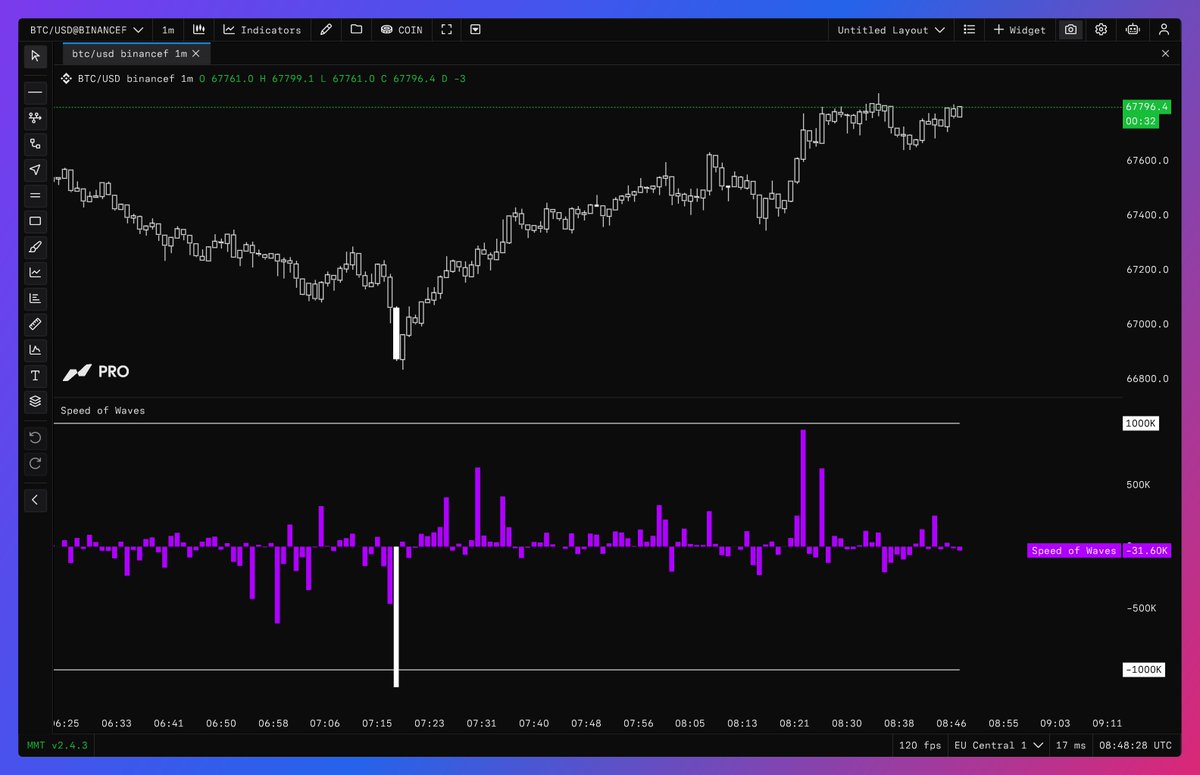Image resolution: width=1200 pixels, height=775 pixels.
Task: Open the list view icon
Action: pyautogui.click(x=968, y=30)
